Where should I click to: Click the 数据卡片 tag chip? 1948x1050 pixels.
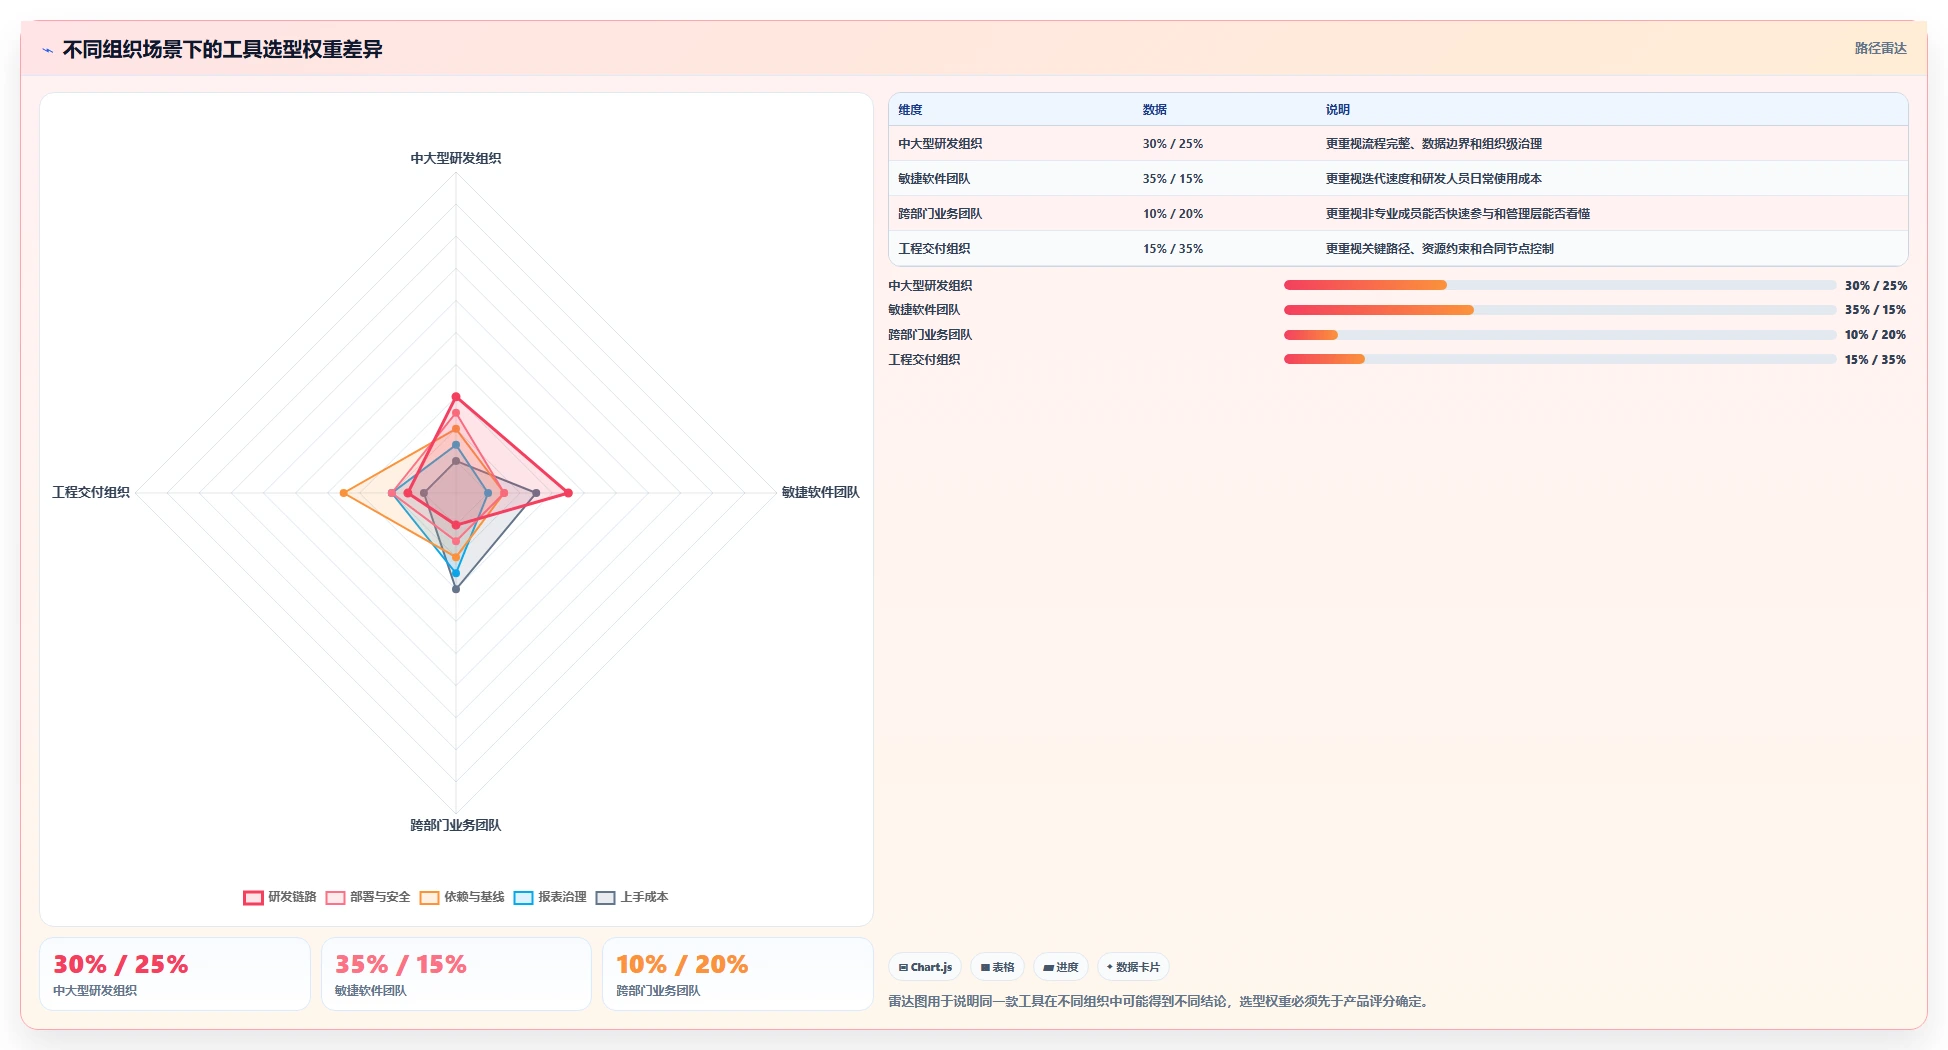click(x=1133, y=967)
